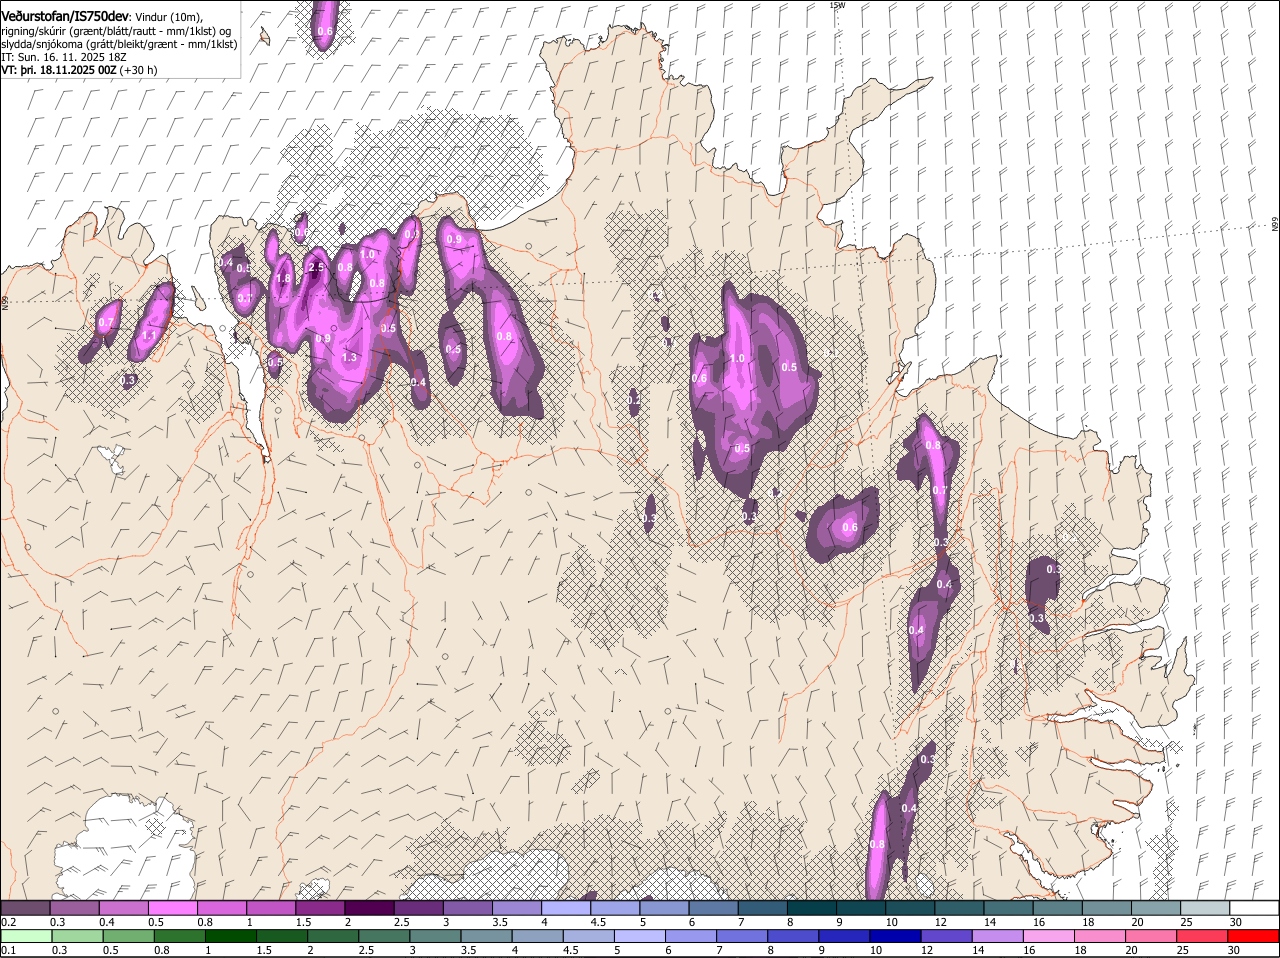Pick bottom legend swatch between 14 and 16
The height and width of the screenshot is (958, 1280).
click(x=996, y=937)
